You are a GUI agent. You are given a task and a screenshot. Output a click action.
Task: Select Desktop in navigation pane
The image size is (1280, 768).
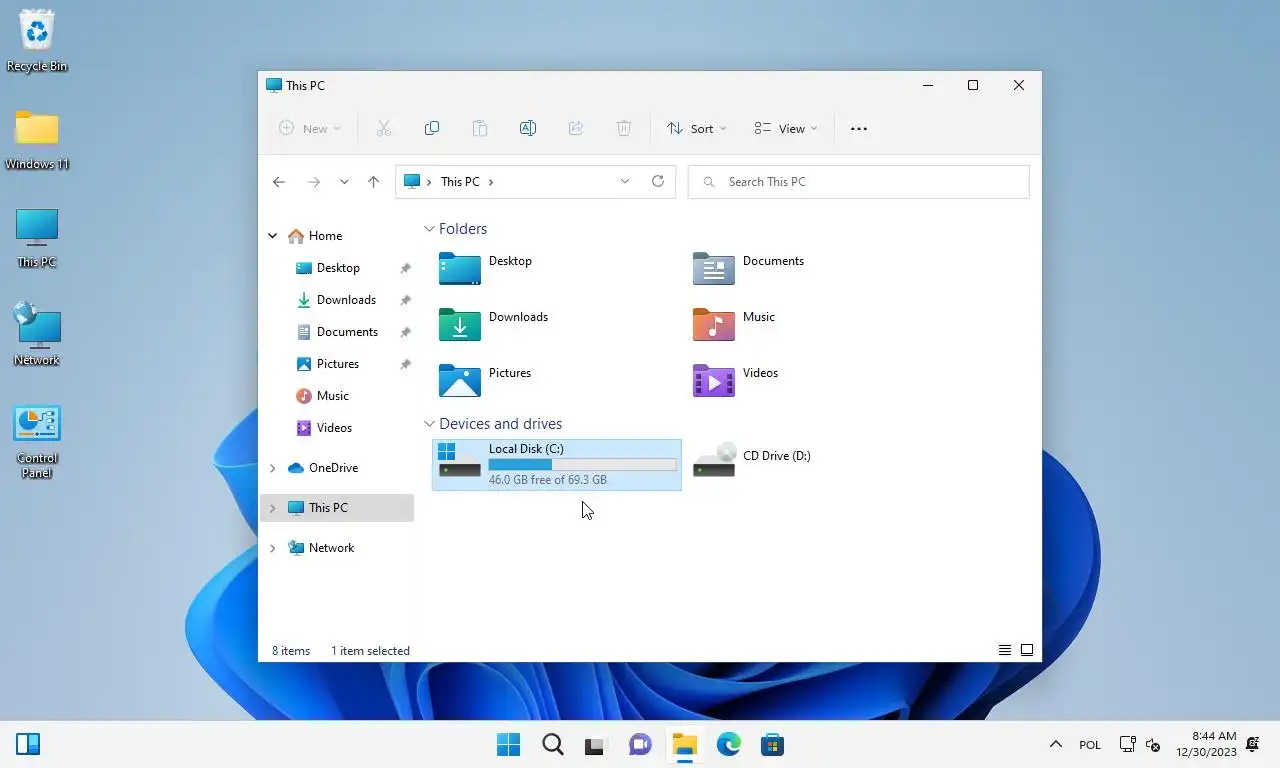(x=337, y=268)
